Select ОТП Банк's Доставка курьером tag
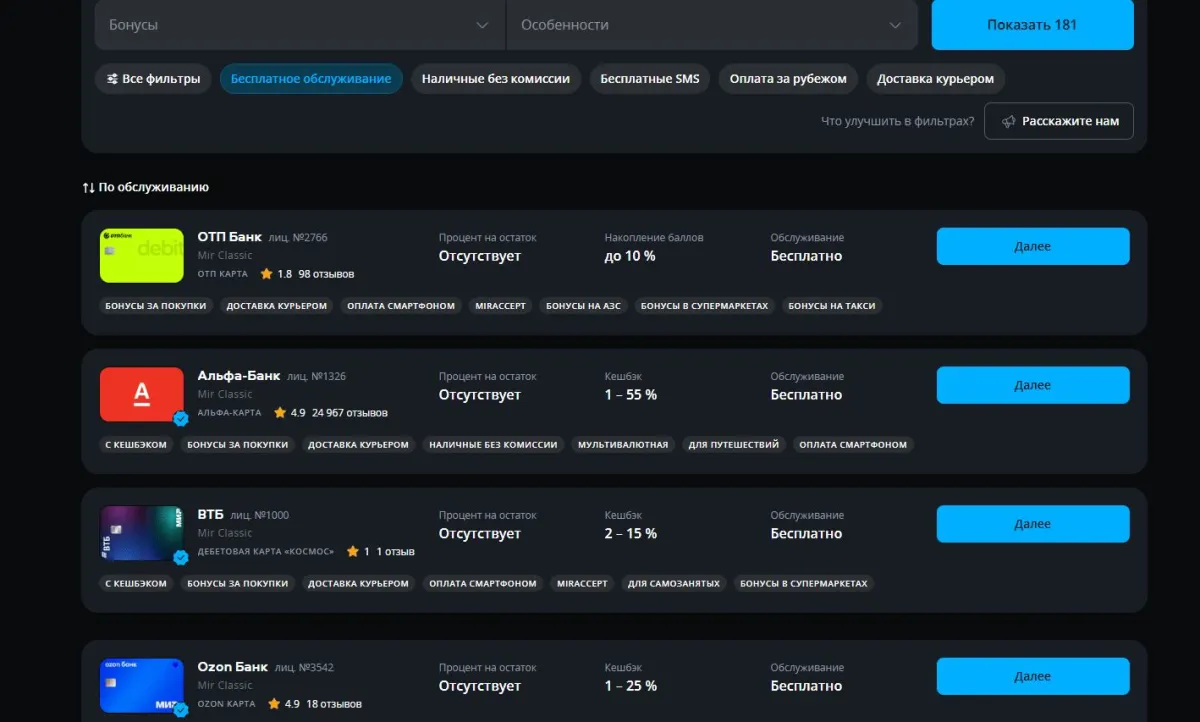 click(277, 306)
